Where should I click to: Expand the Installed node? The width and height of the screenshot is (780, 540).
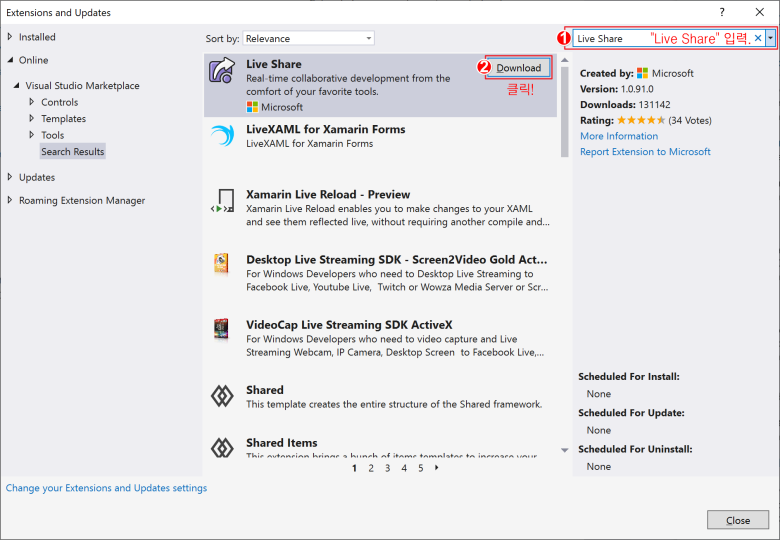click(10, 37)
